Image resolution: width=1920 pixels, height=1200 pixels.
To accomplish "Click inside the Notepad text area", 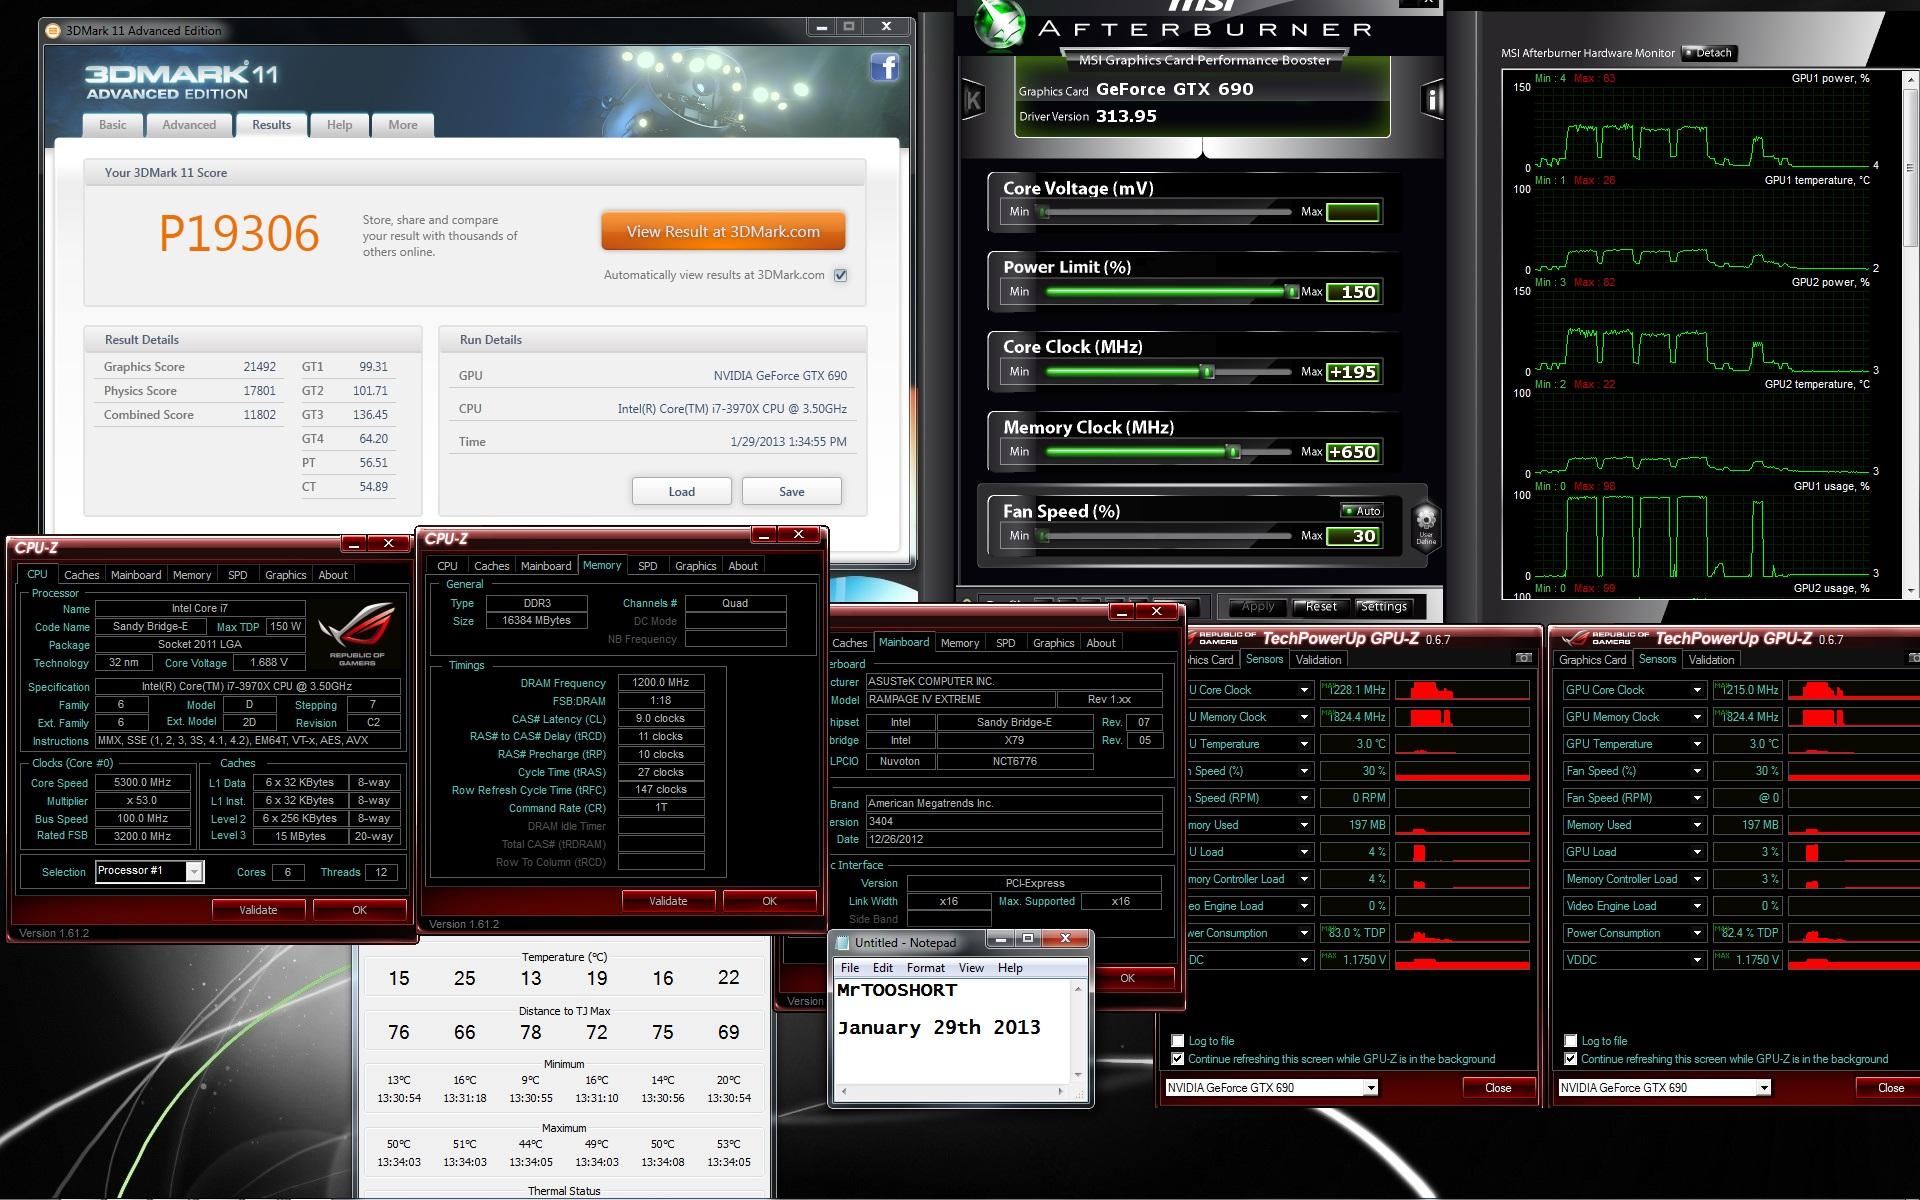I will (x=952, y=1032).
